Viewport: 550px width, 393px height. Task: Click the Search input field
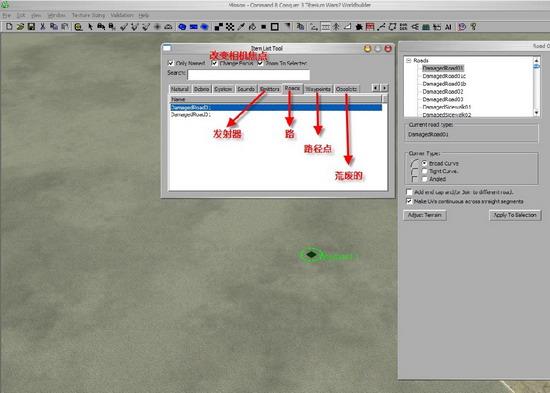[x=249, y=75]
